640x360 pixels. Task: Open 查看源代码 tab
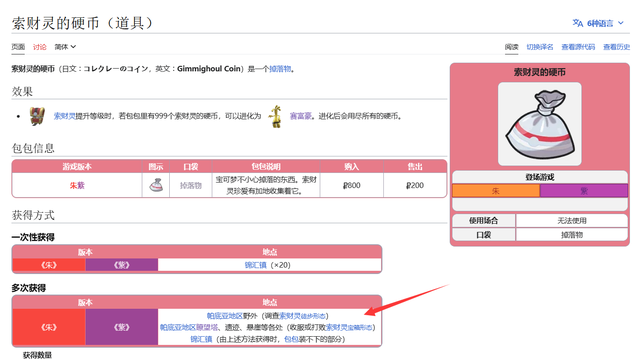578,47
